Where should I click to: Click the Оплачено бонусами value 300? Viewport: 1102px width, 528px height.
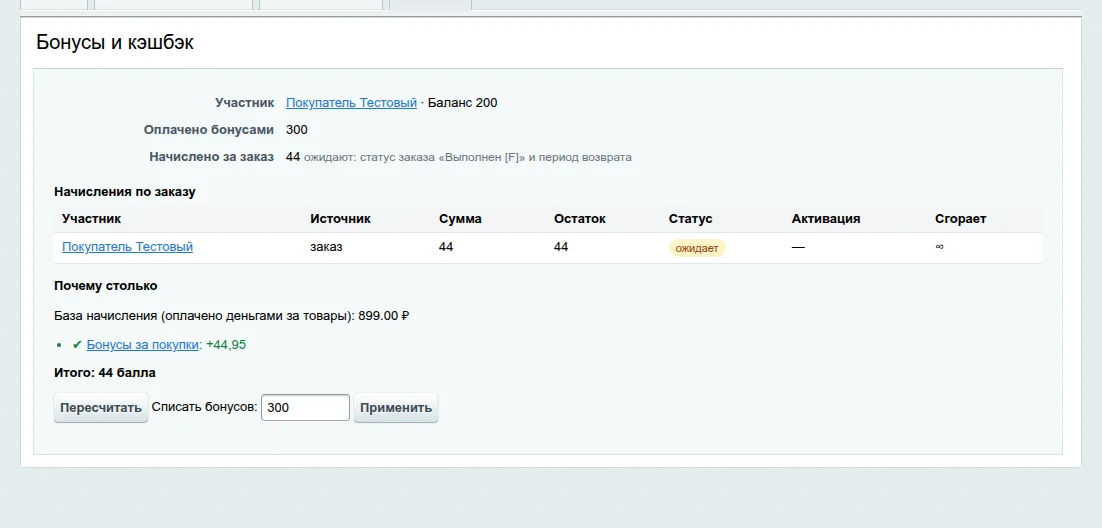297,130
